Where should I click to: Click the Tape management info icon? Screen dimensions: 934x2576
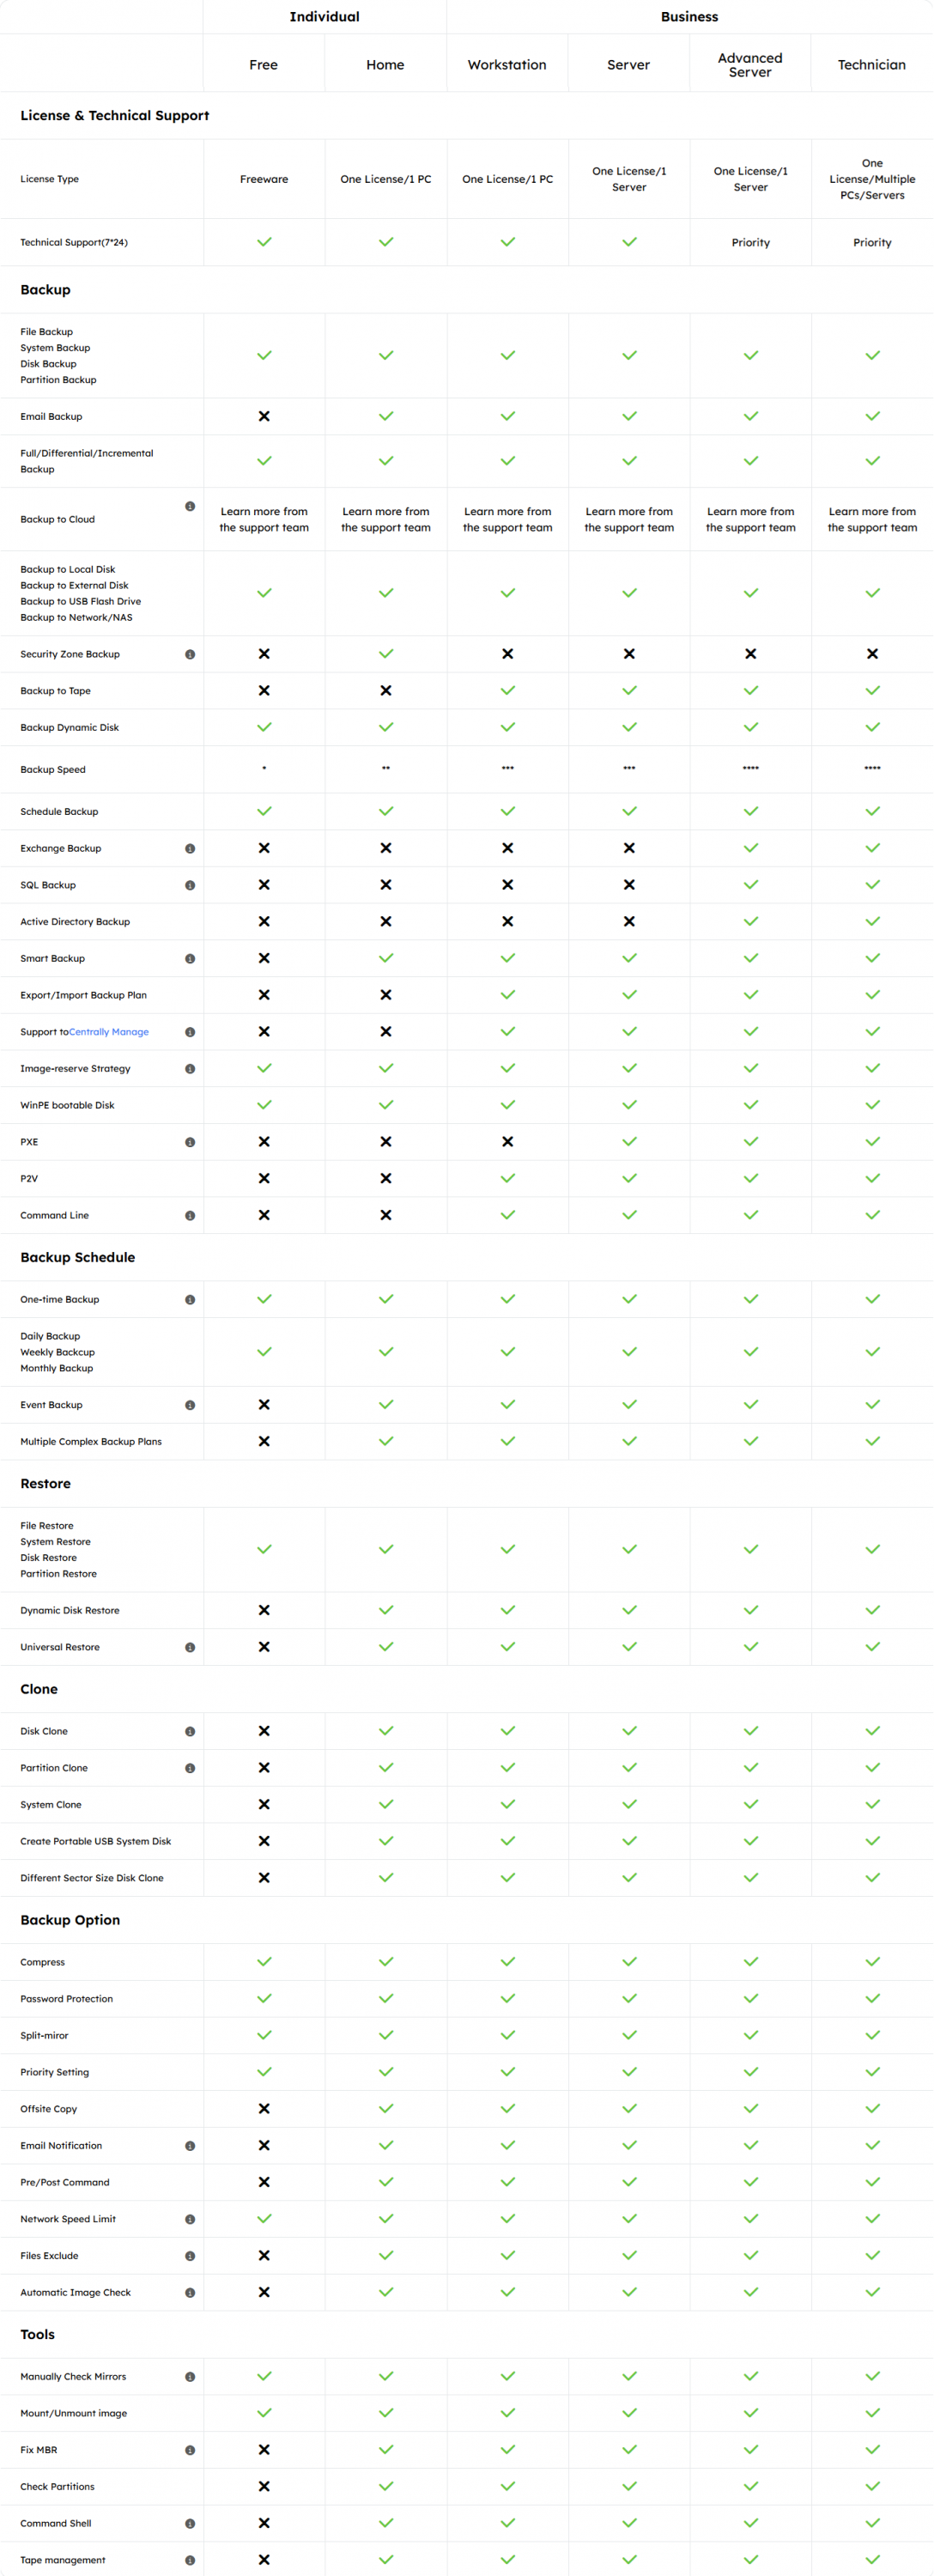(190, 2560)
